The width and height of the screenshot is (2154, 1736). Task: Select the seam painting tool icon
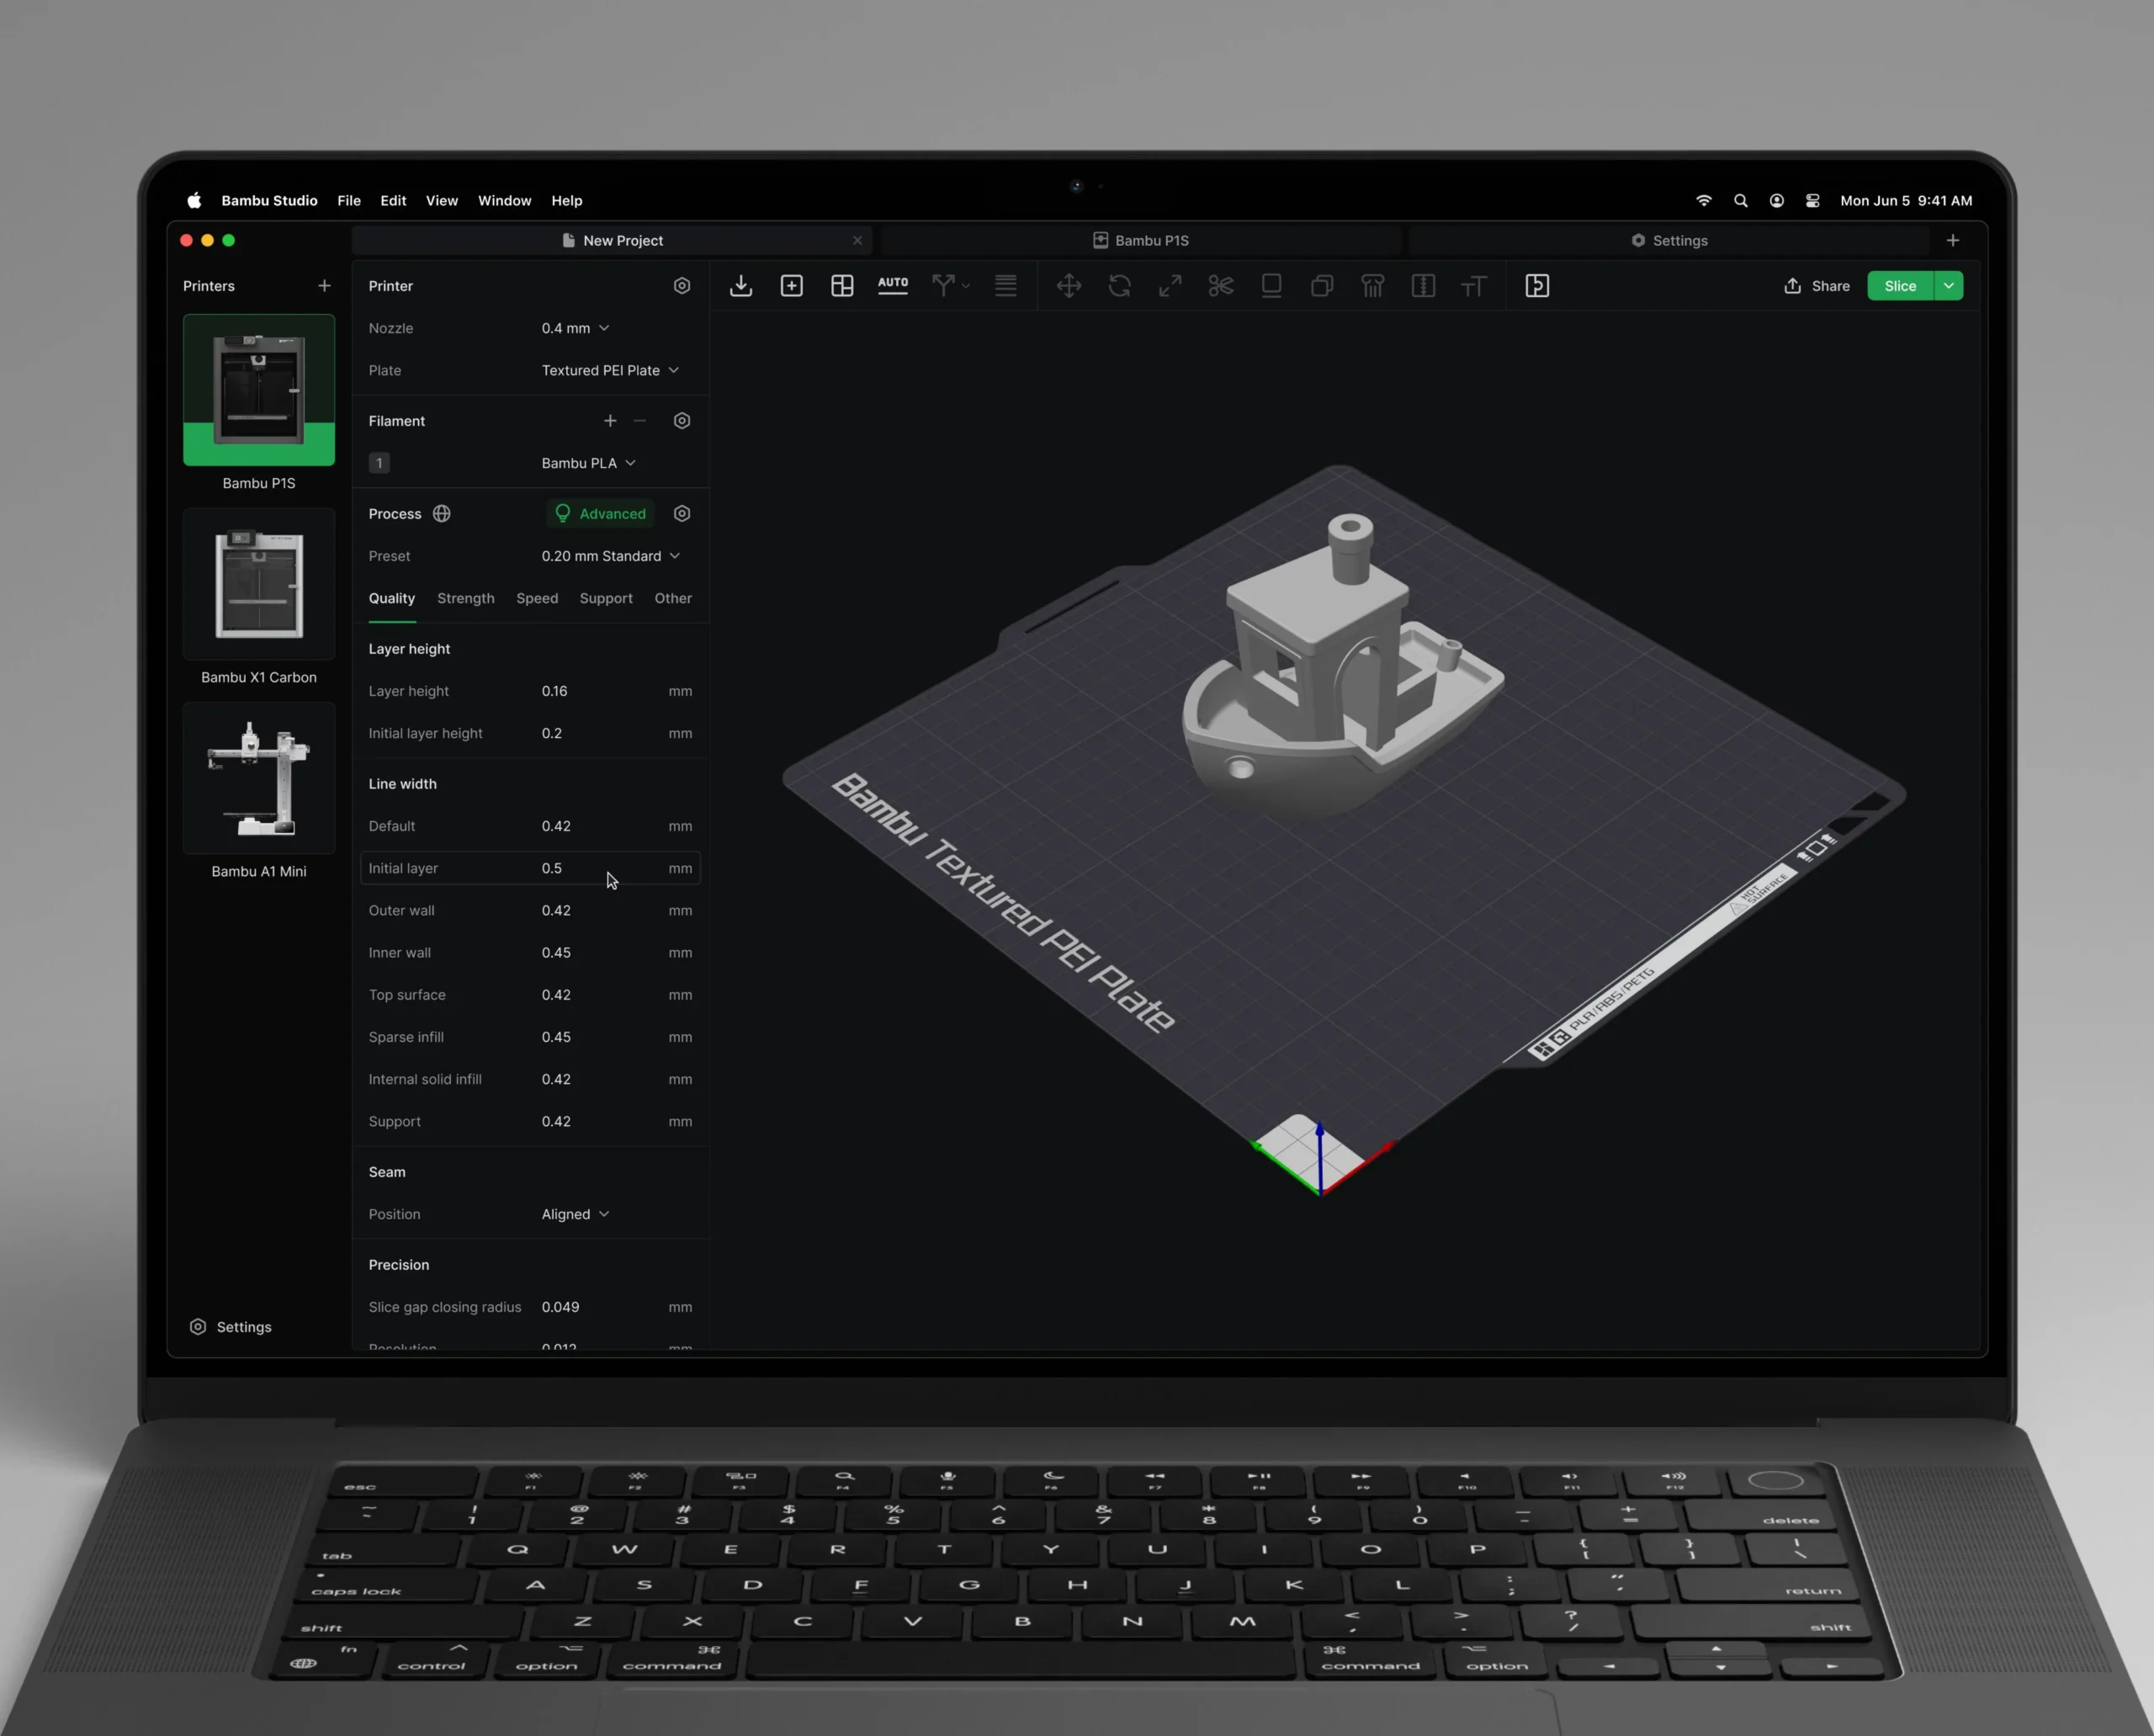click(x=1423, y=286)
